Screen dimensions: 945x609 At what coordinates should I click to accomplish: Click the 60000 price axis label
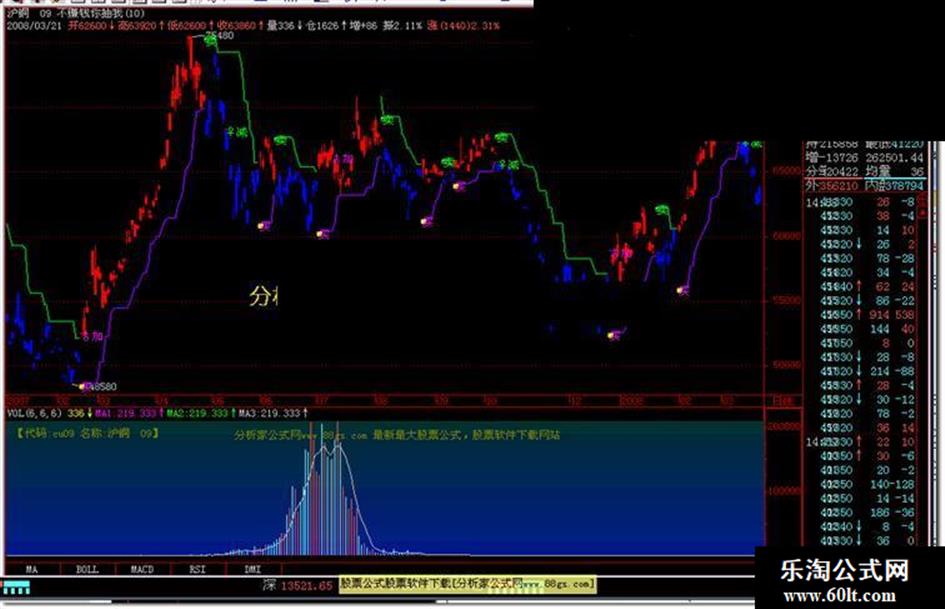point(786,236)
